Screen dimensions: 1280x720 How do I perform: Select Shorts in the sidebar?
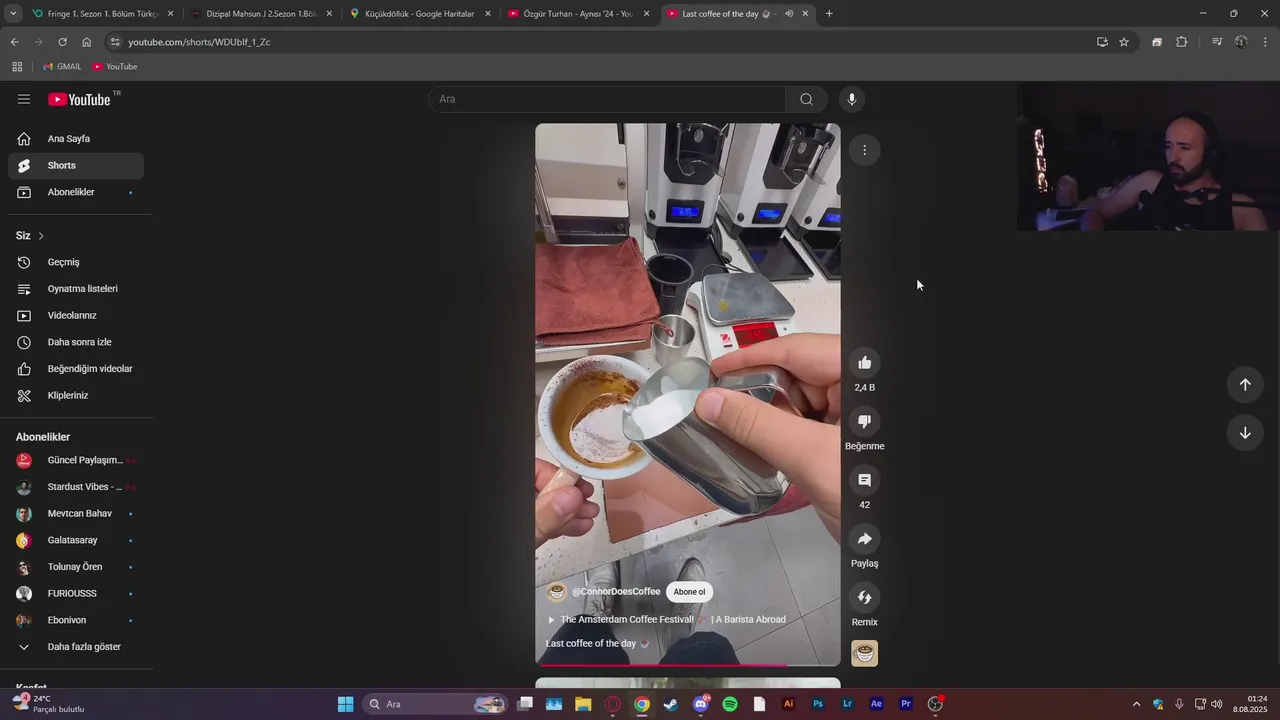tap(76, 165)
